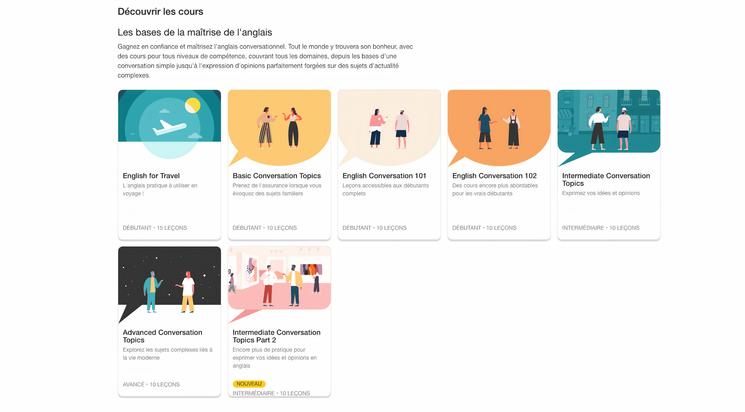This screenshot has height=412, width=745.
Task: Click Intermediate Conversation Topics Part 2 title
Action: [x=276, y=336]
